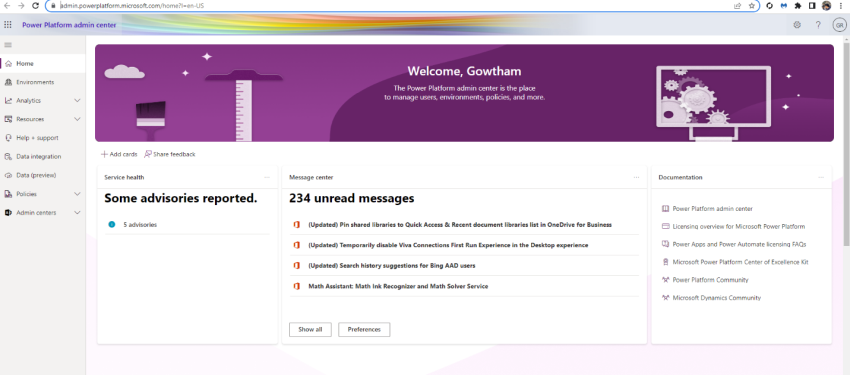Open browser side panel icon
The image size is (850, 375).
[x=812, y=5]
